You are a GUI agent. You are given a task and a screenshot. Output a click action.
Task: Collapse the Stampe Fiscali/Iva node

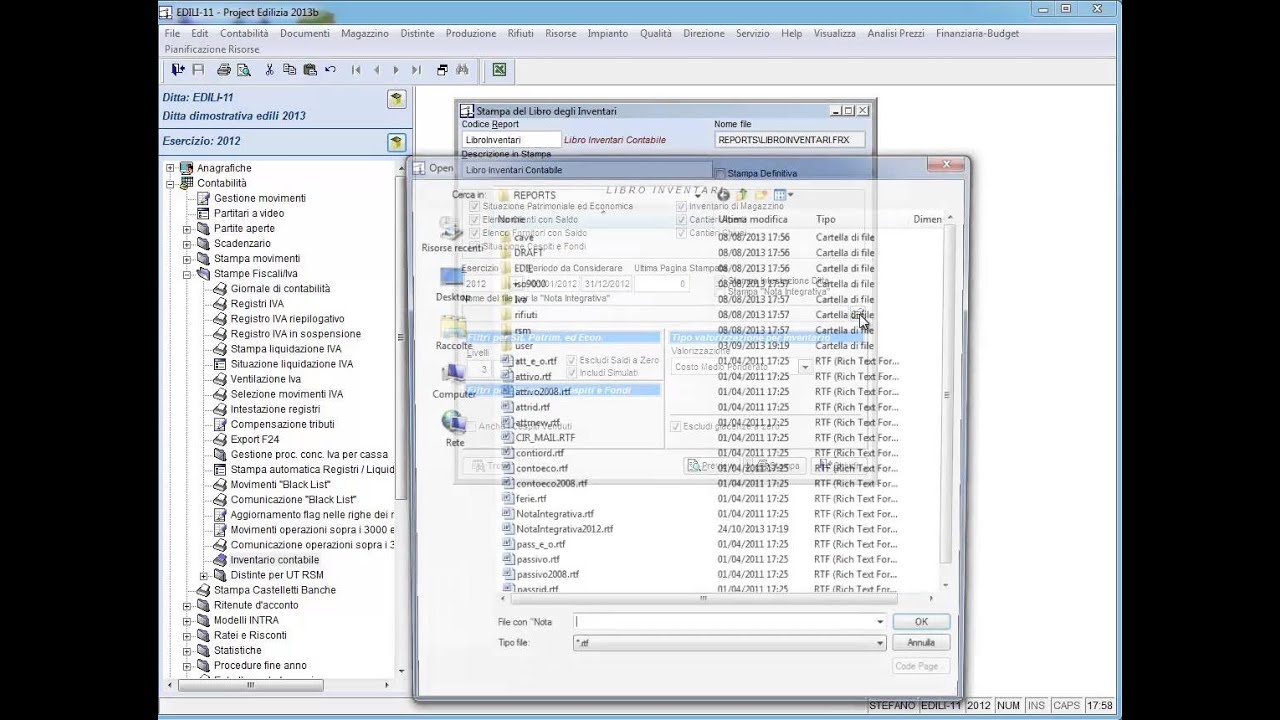pyautogui.click(x=187, y=274)
